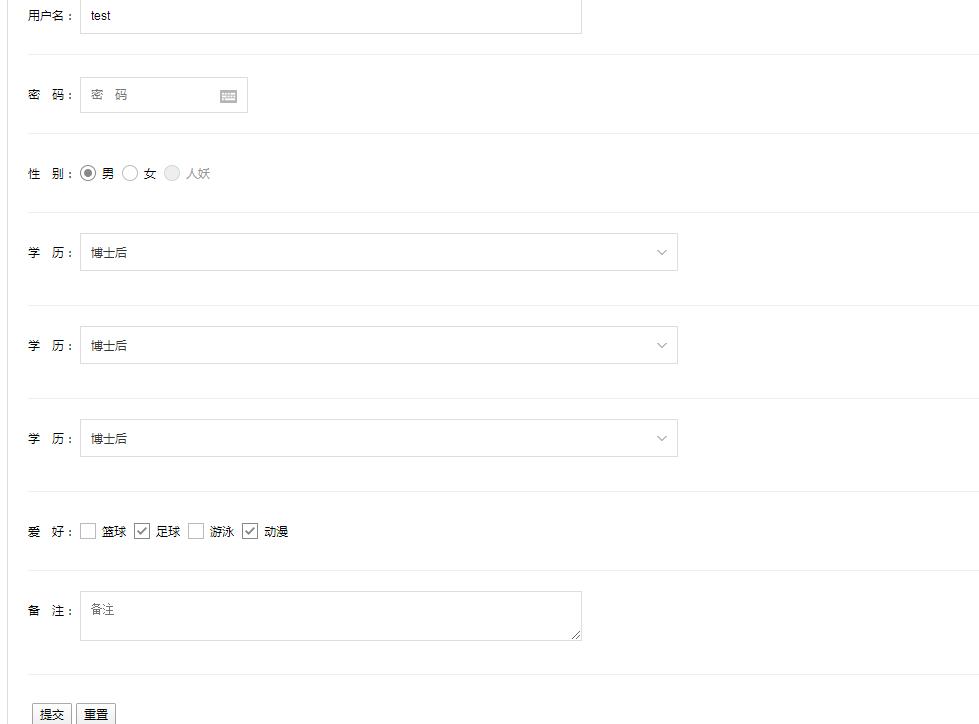Click the 性别 label text

coord(50,174)
